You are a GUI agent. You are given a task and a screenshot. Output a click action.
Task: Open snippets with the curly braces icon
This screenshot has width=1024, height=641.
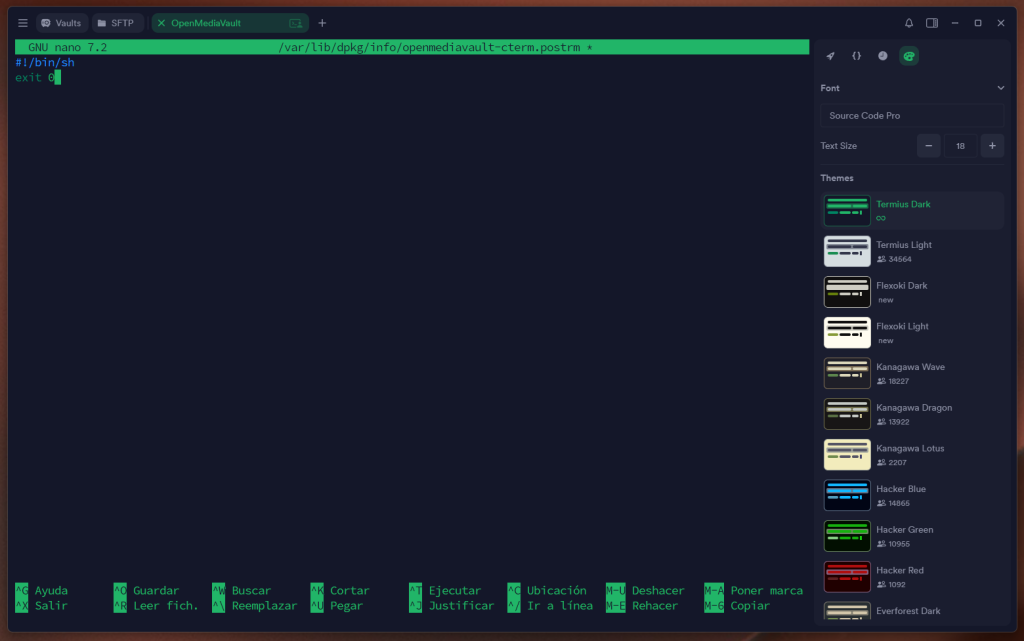coord(856,56)
